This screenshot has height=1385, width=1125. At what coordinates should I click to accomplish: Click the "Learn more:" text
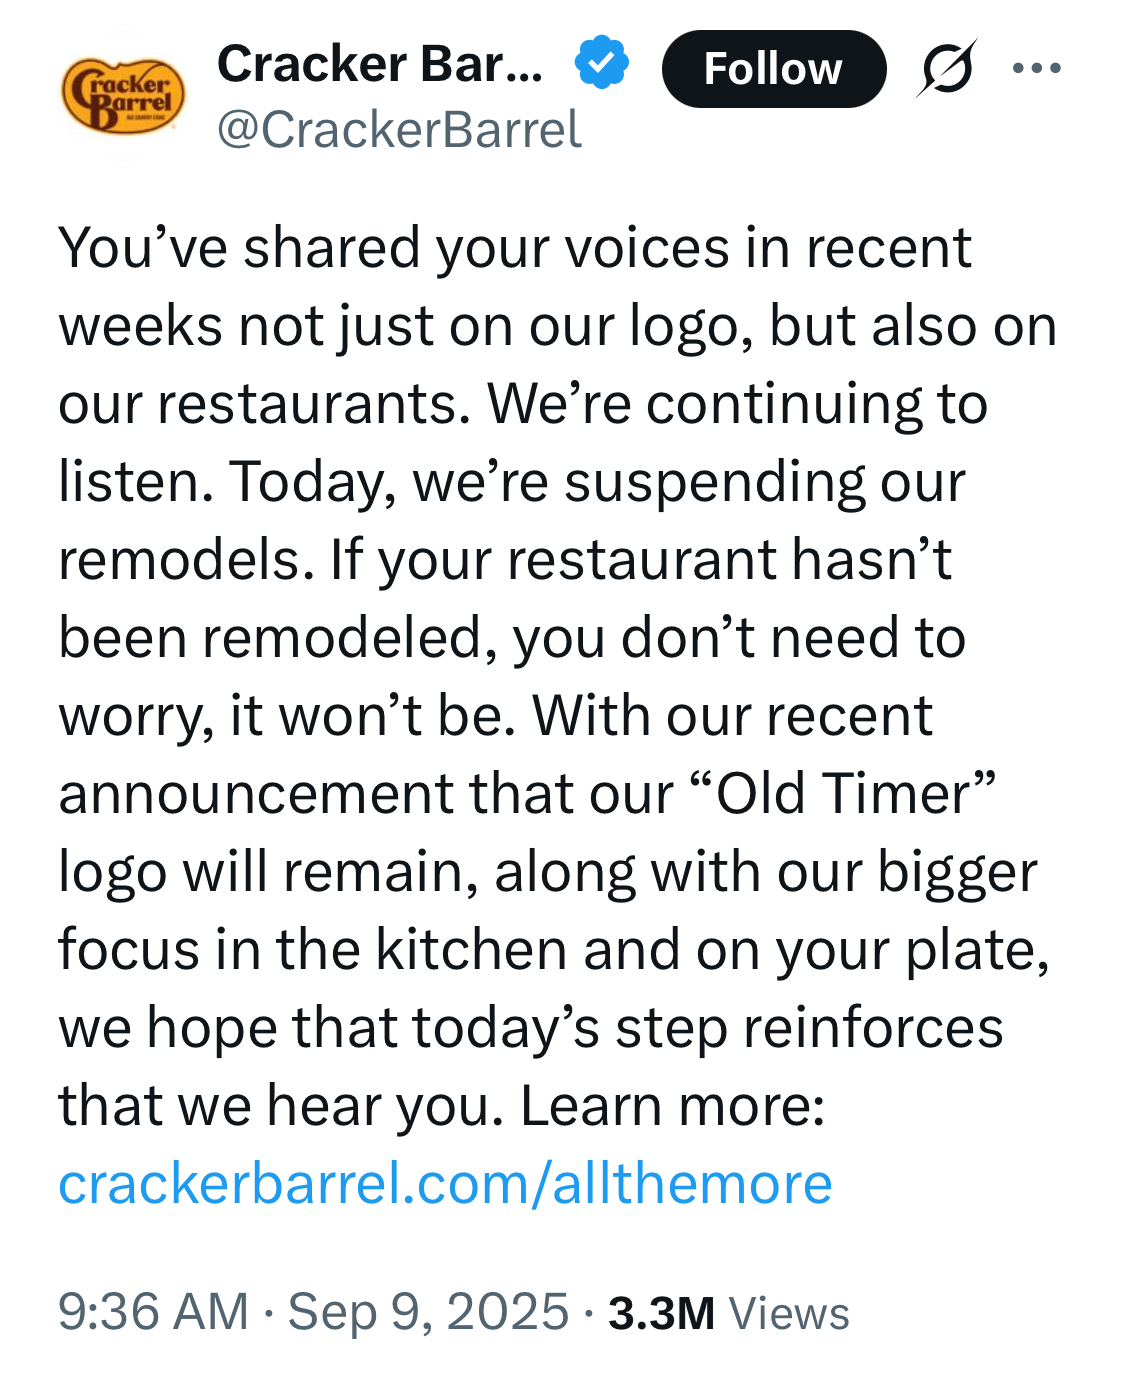[x=672, y=1106]
